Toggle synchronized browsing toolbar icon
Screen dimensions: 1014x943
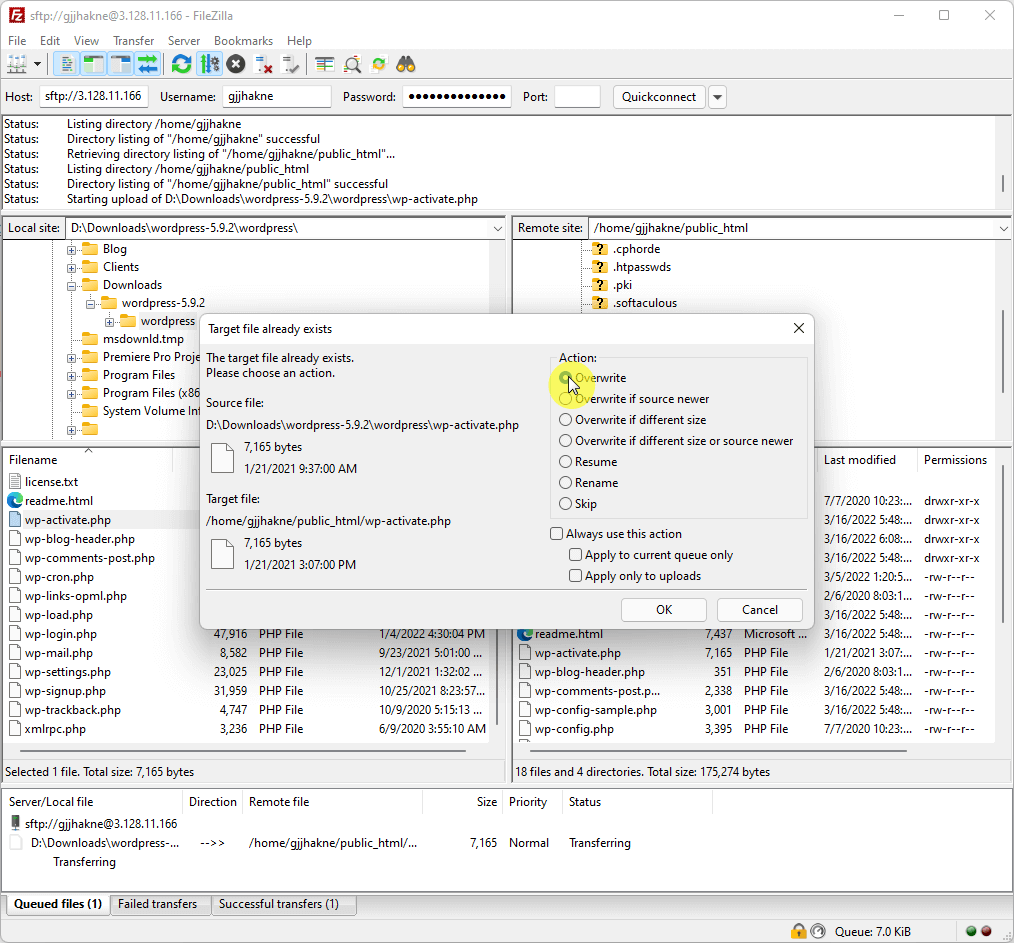[379, 64]
